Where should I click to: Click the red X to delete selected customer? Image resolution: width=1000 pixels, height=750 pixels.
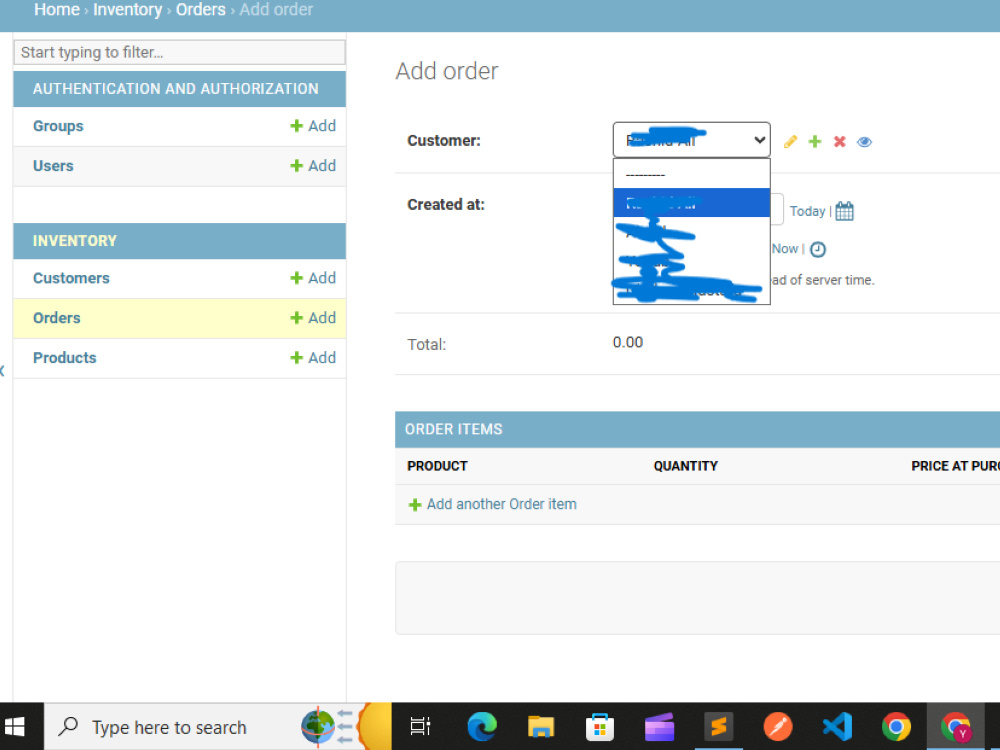(839, 142)
